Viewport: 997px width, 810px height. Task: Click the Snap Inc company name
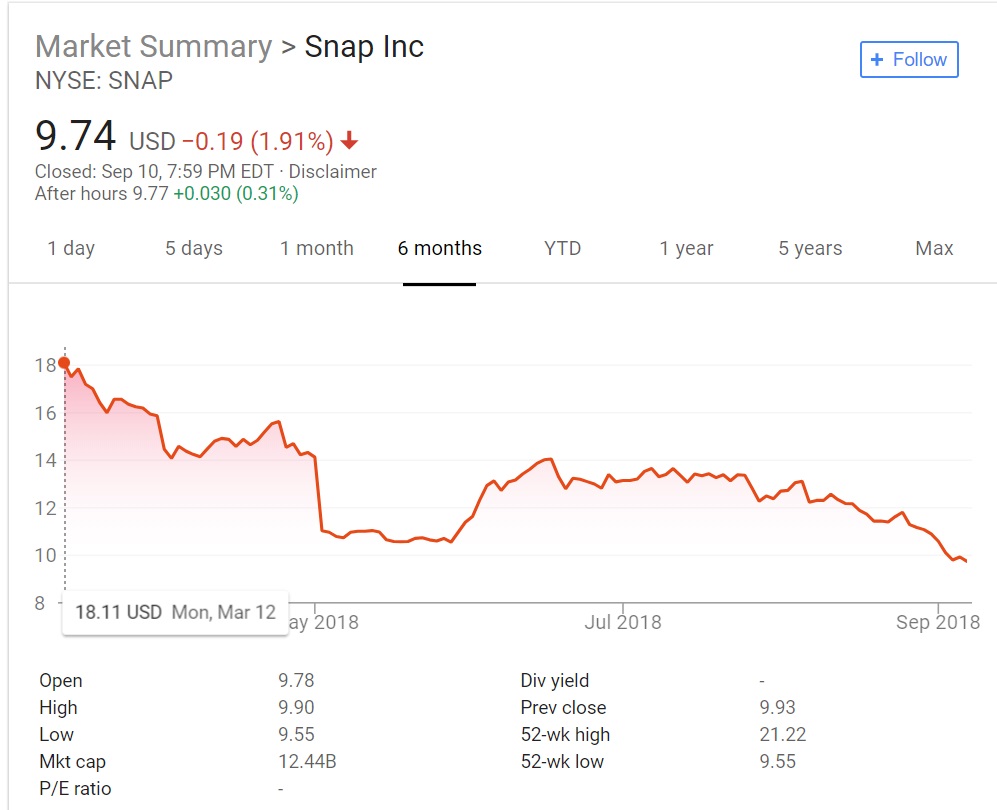[x=364, y=46]
